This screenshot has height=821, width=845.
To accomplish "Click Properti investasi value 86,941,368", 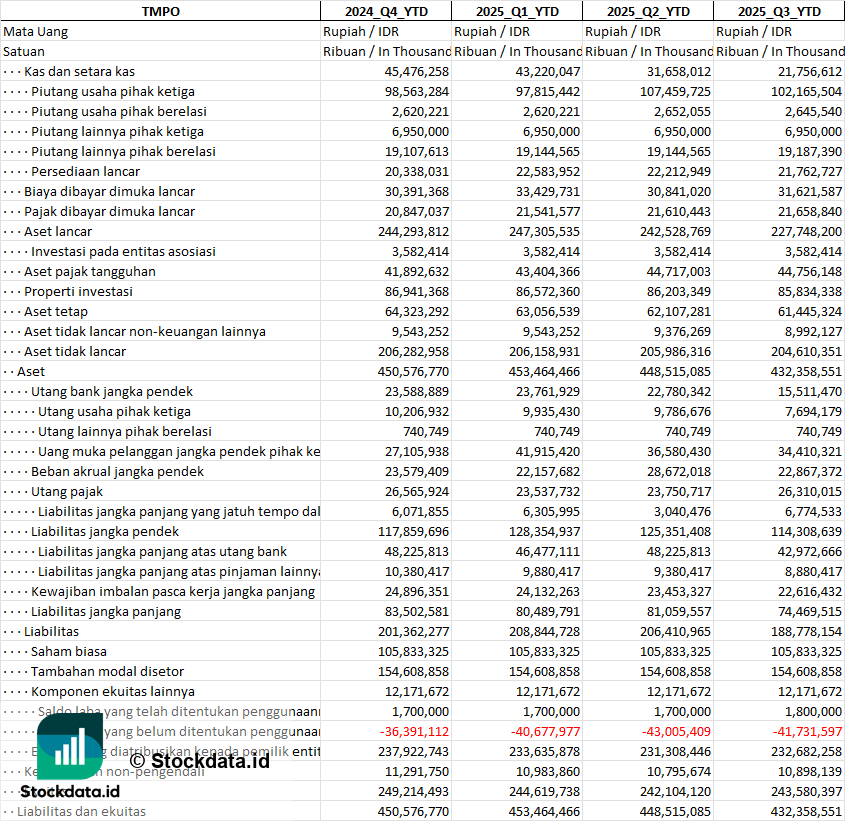I will point(417,292).
